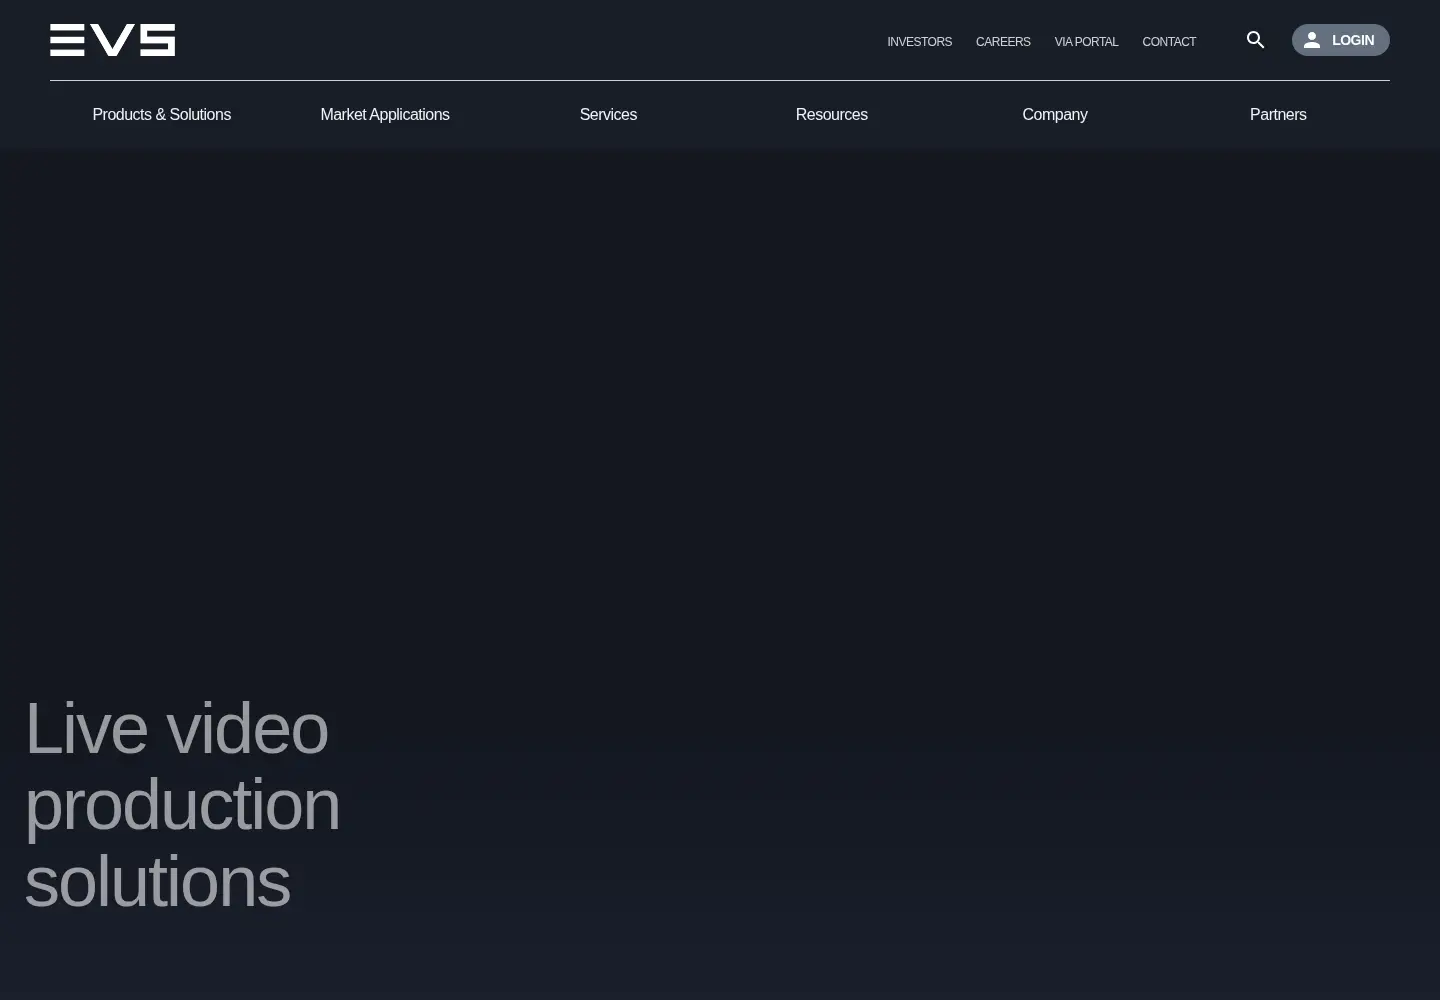Image resolution: width=1440 pixels, height=1000 pixels.
Task: Visit the Contact link
Action: [x=1169, y=42]
